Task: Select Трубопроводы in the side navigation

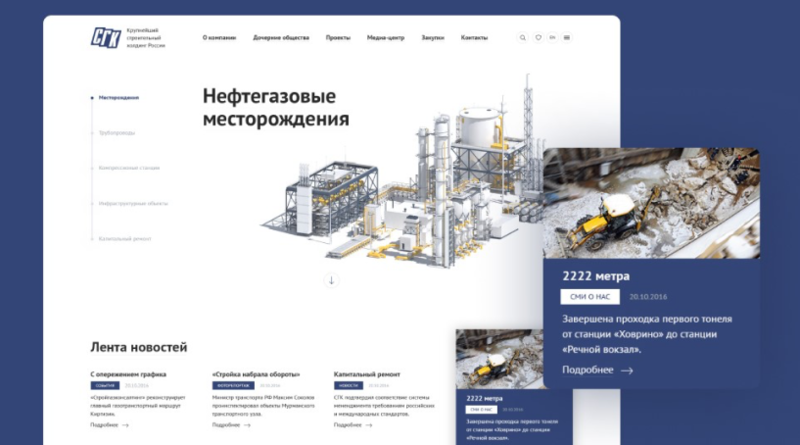Action: pyautogui.click(x=117, y=133)
